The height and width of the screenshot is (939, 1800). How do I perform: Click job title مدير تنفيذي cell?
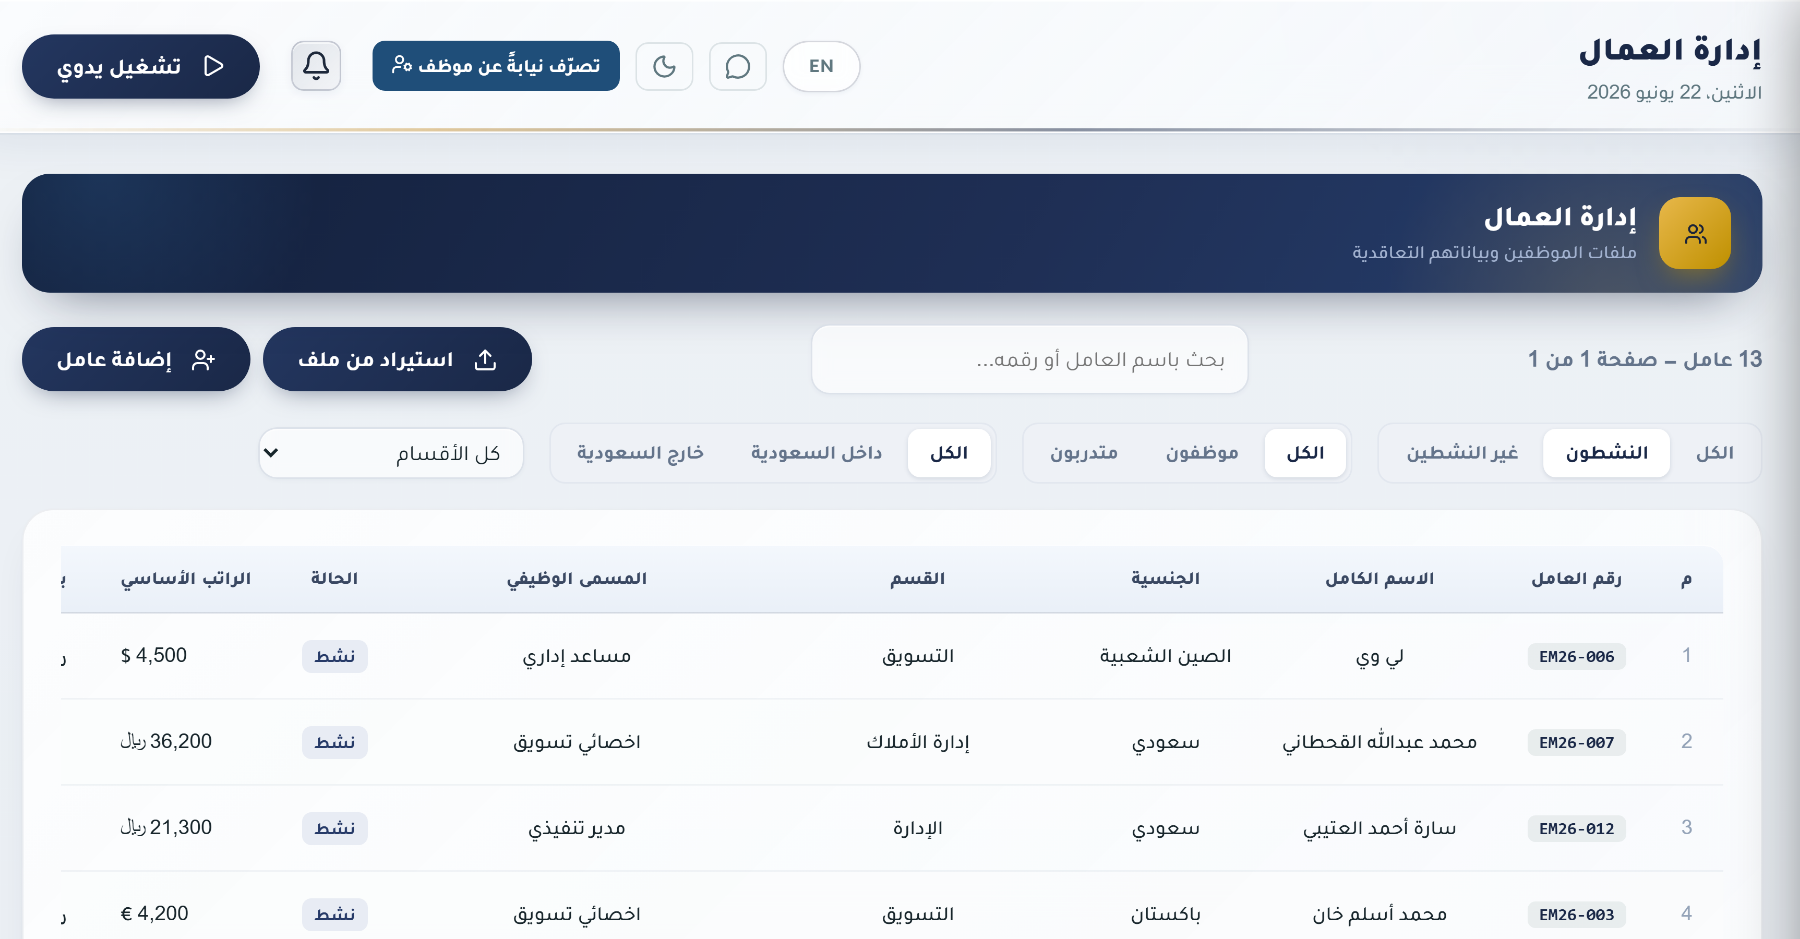(x=576, y=828)
